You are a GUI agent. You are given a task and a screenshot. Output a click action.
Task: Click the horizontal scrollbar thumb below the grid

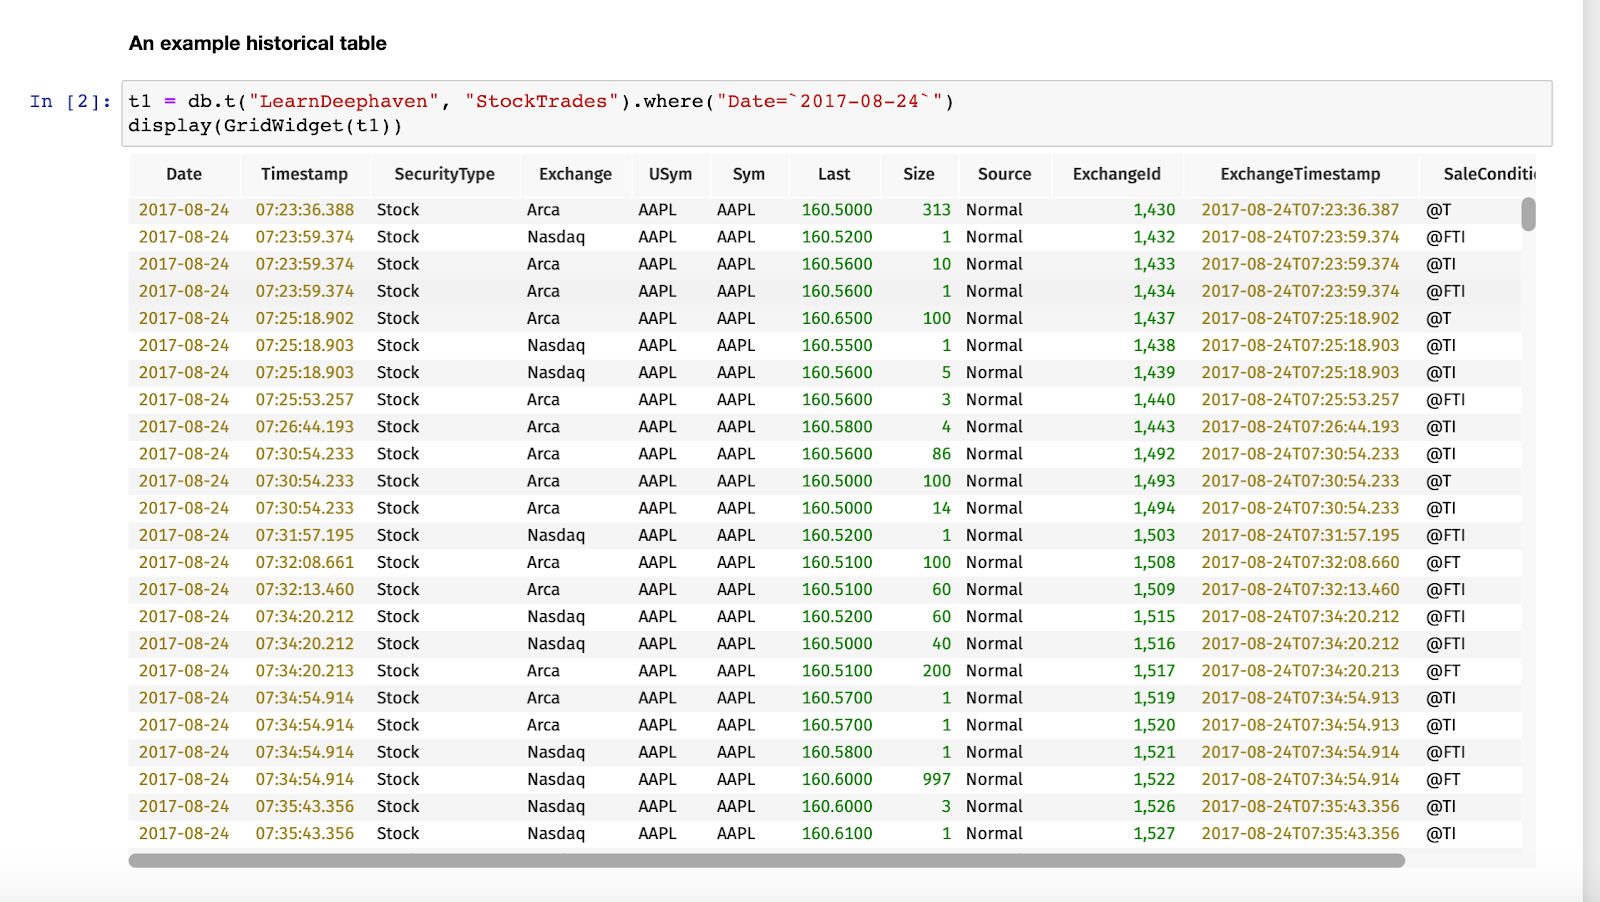point(767,860)
